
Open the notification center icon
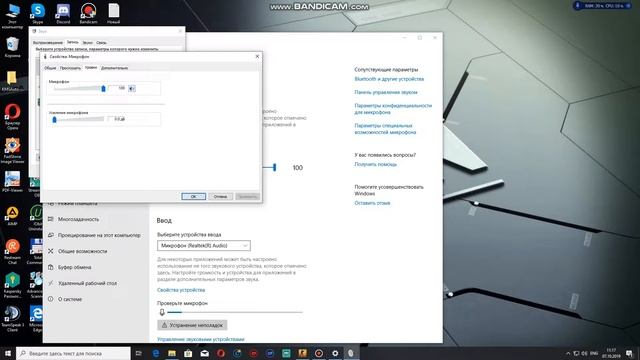[x=629, y=353]
